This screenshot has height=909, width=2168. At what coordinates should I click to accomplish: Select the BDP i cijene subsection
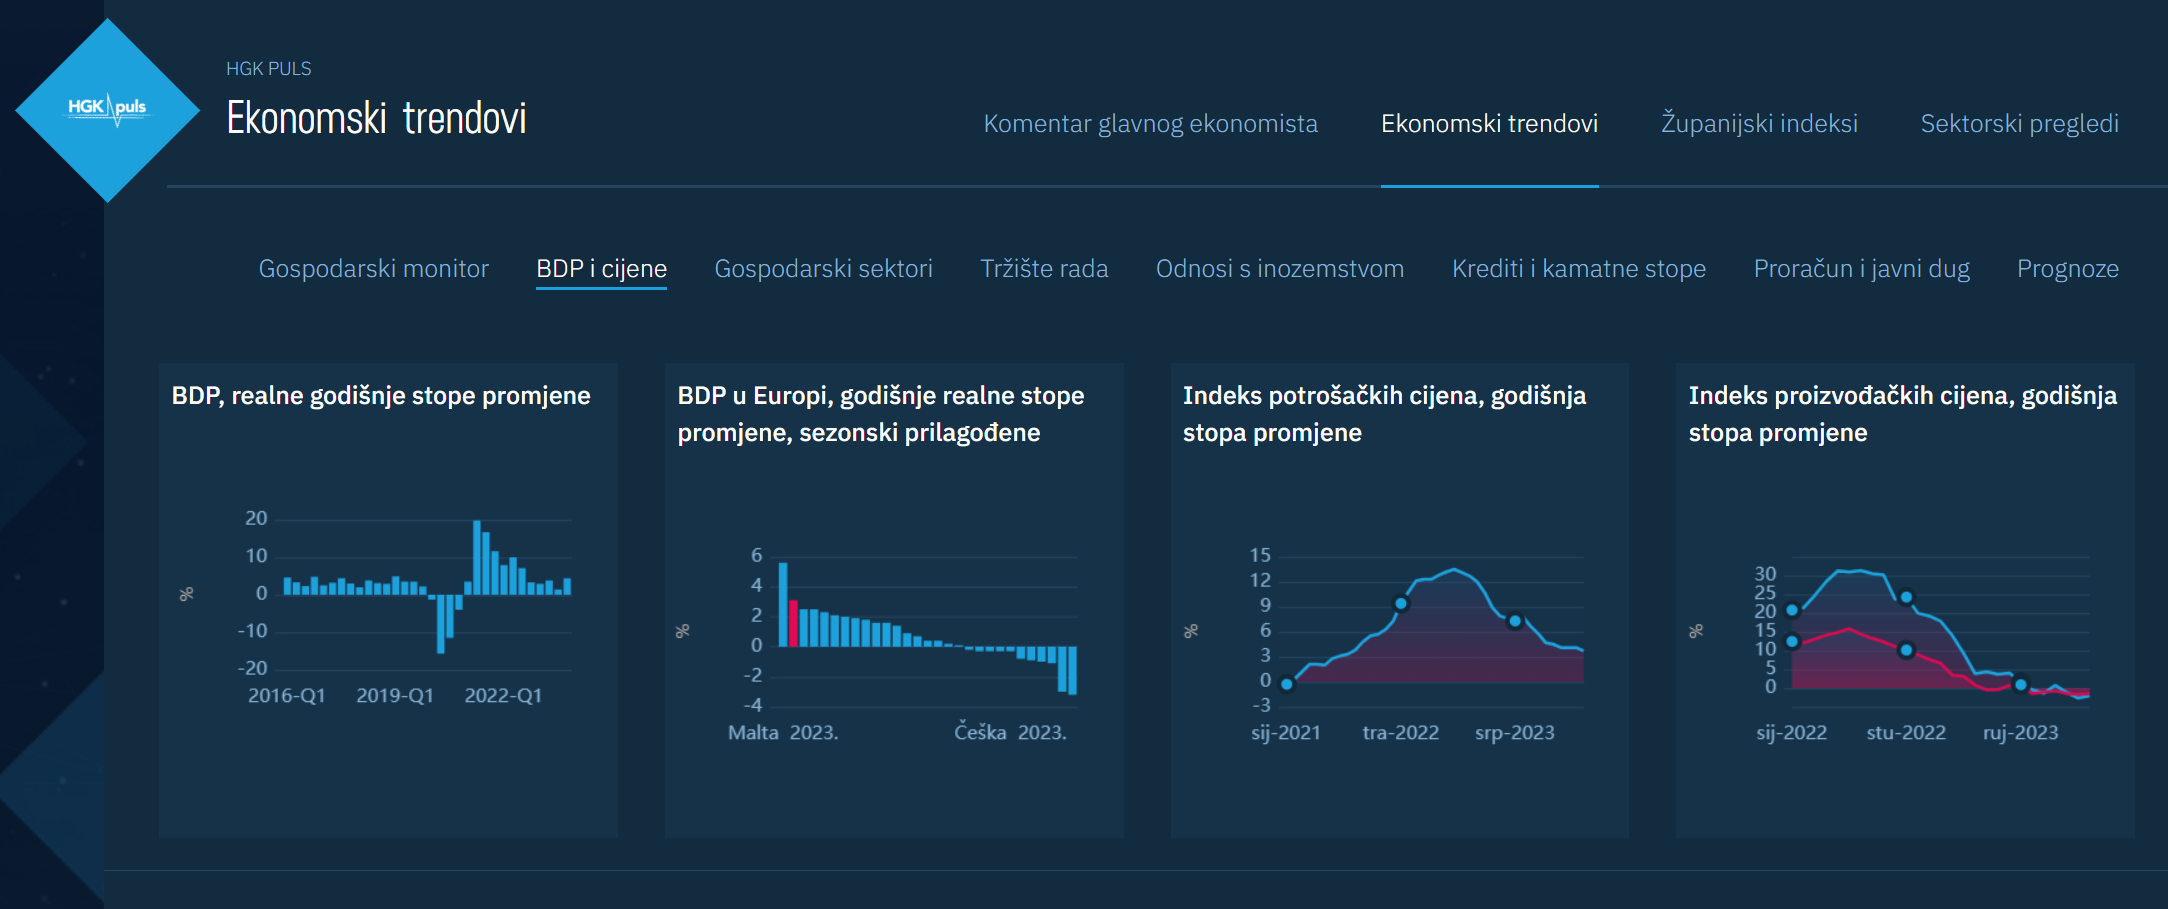(x=601, y=269)
